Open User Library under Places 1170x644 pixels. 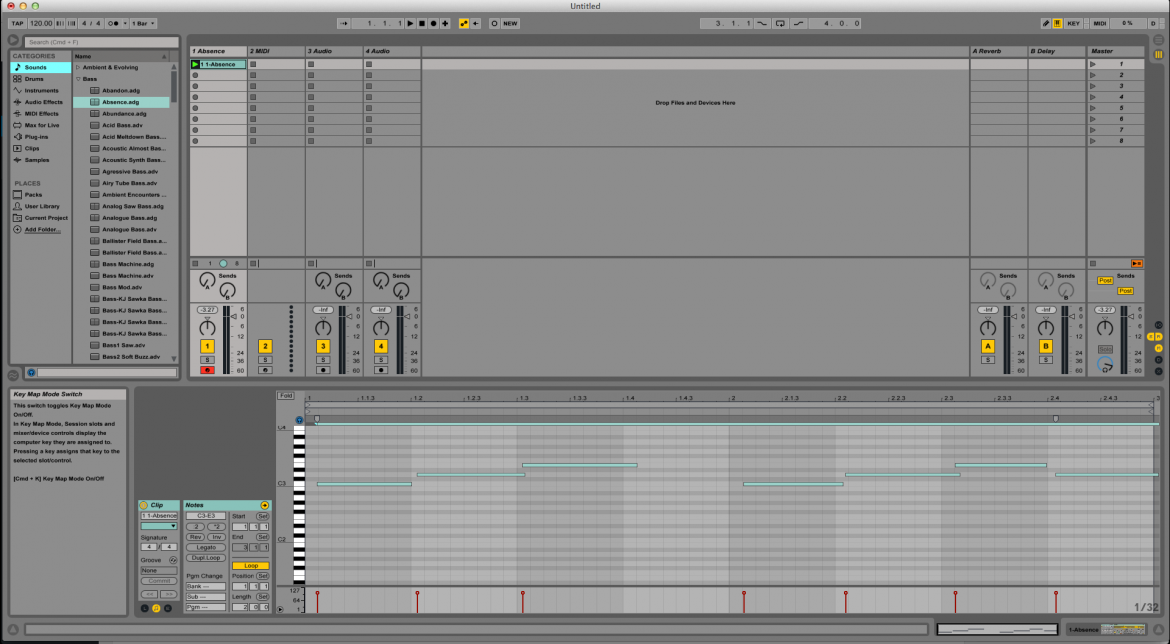point(42,206)
